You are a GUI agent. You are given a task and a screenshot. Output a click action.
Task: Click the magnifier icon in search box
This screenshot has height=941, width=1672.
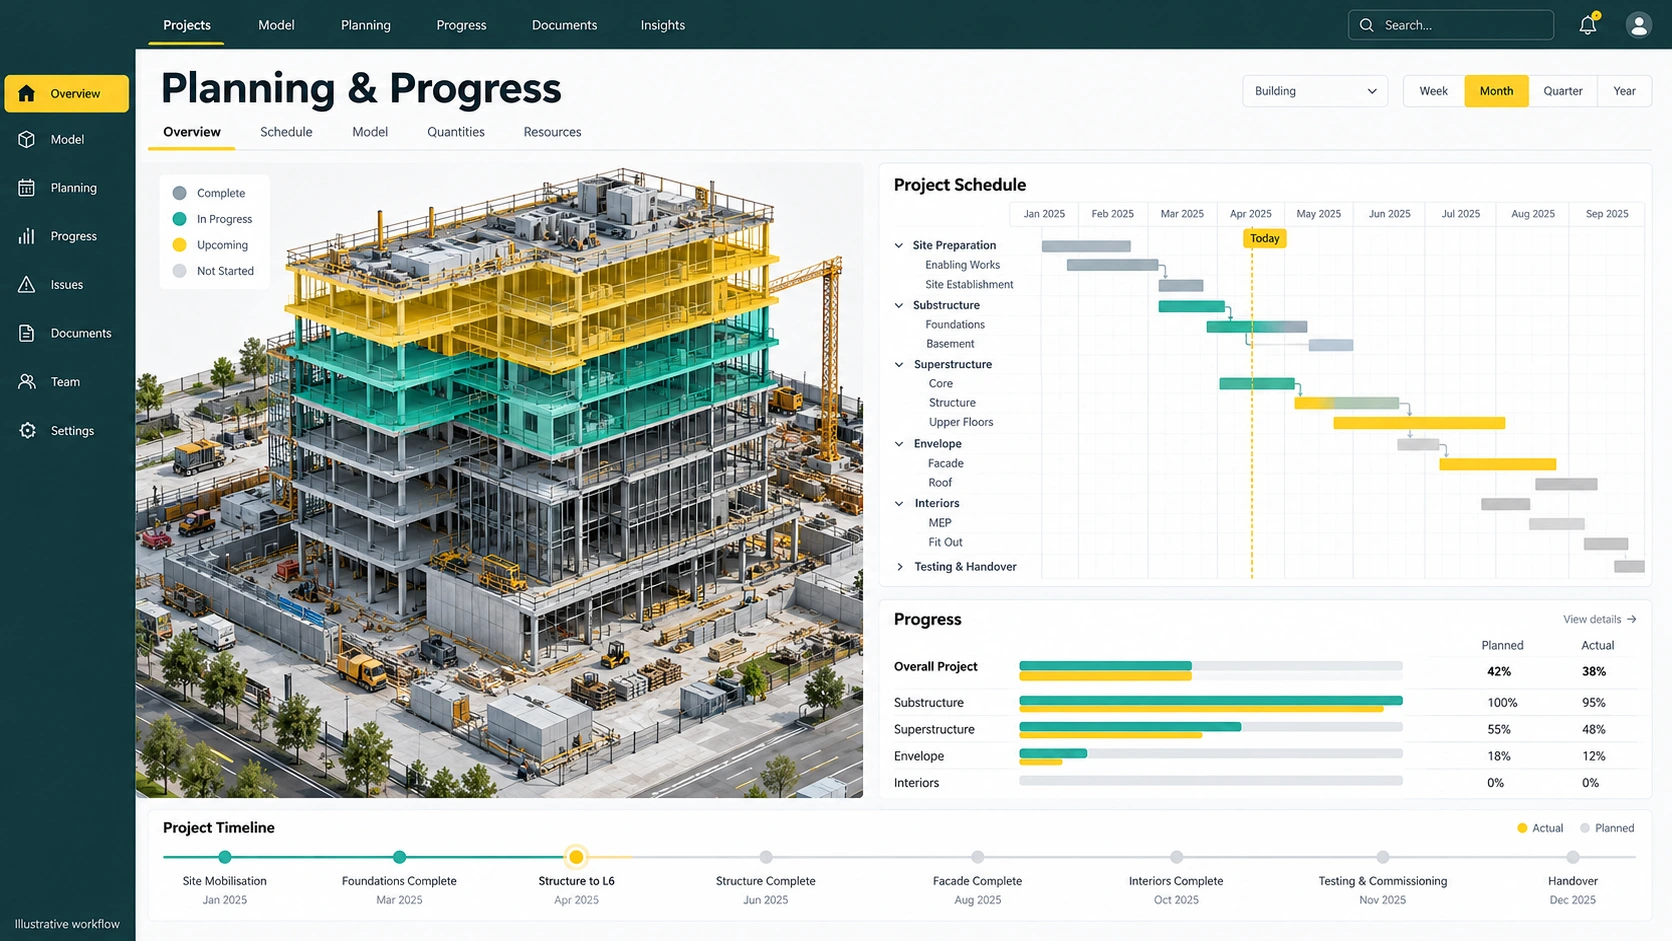pos(1367,25)
